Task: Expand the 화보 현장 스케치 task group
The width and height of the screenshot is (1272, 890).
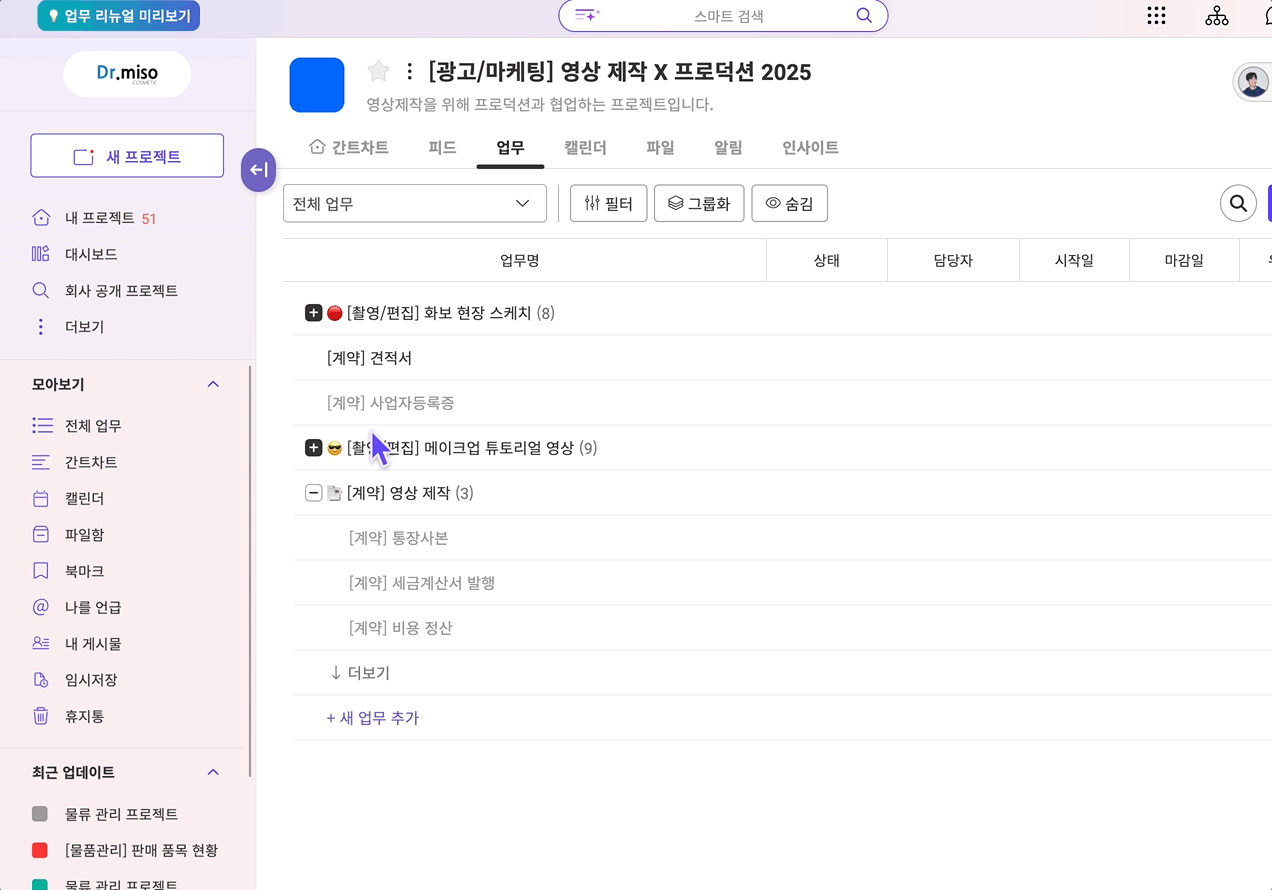Action: point(313,313)
